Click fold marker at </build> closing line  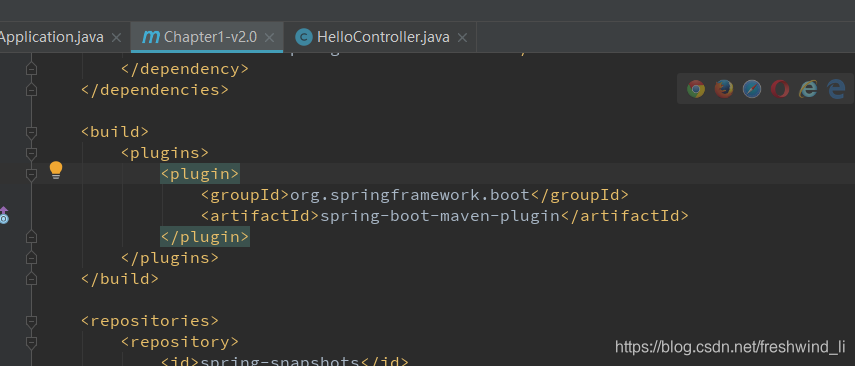[x=32, y=279]
